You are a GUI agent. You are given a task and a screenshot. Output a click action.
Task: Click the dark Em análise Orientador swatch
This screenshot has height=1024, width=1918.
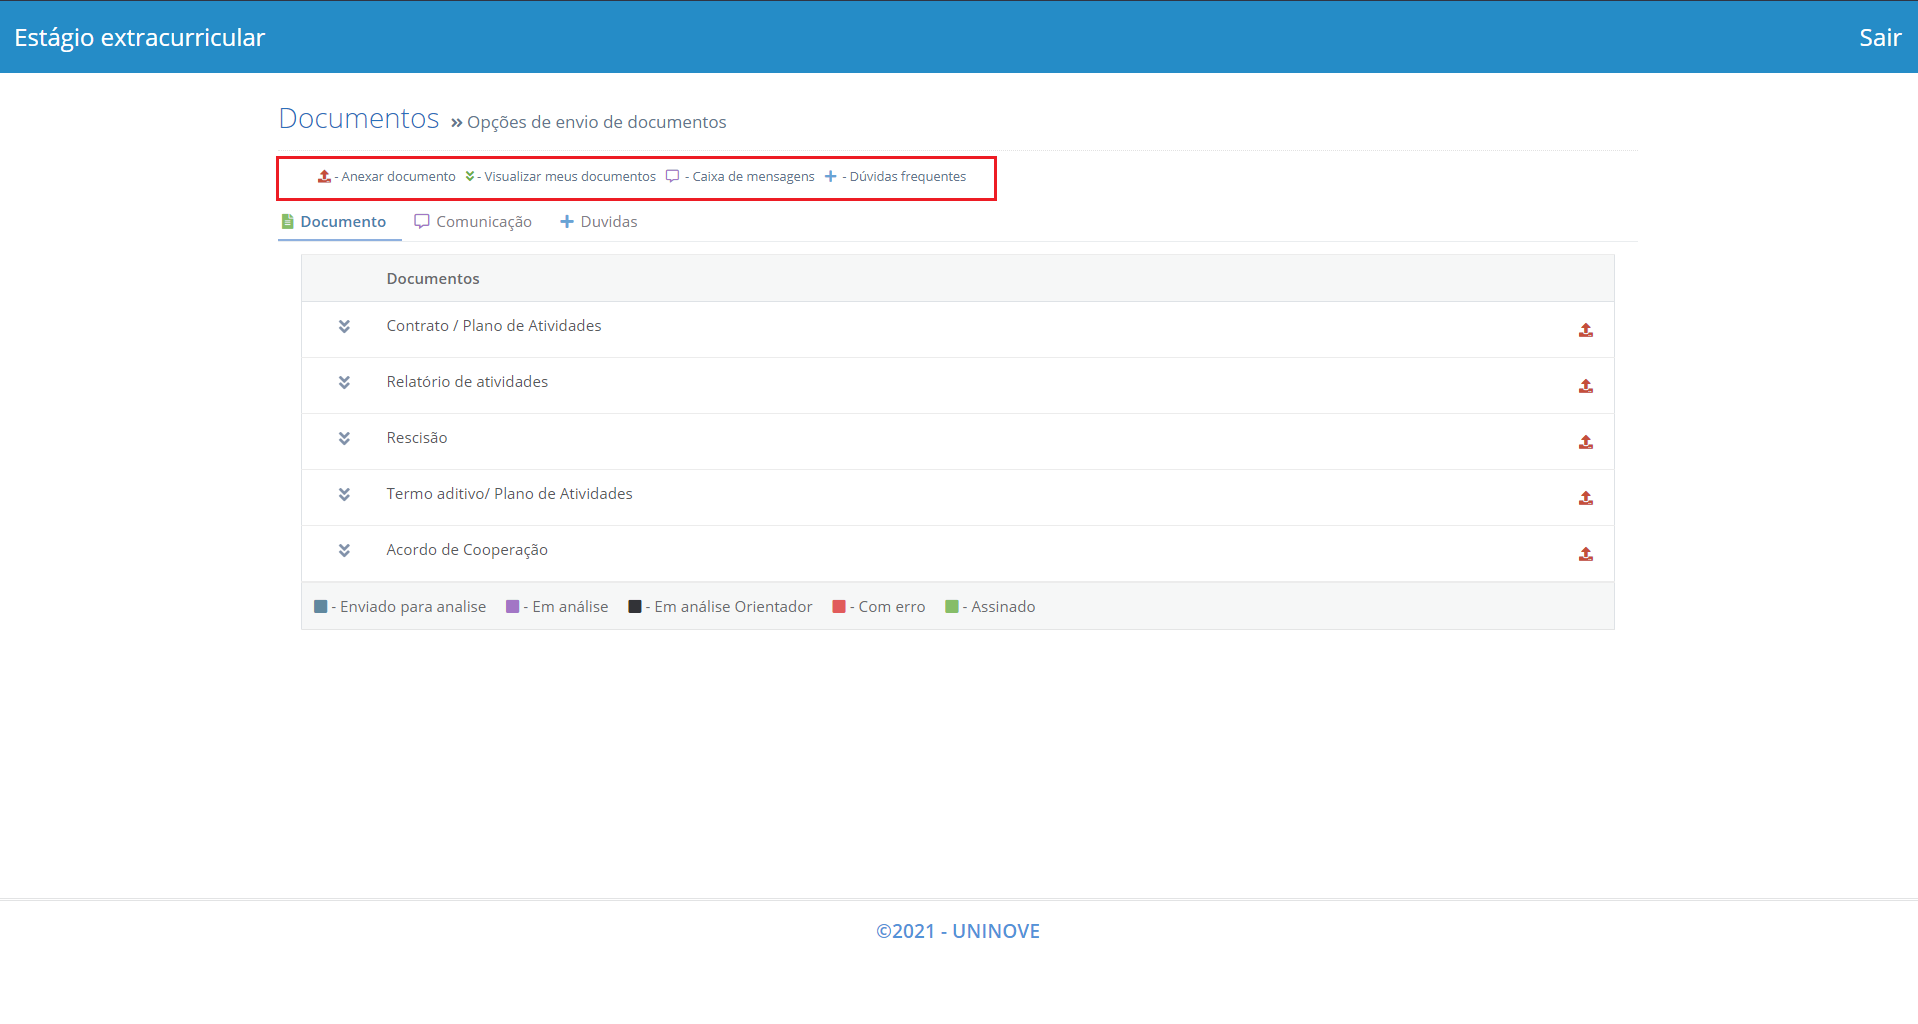point(635,607)
